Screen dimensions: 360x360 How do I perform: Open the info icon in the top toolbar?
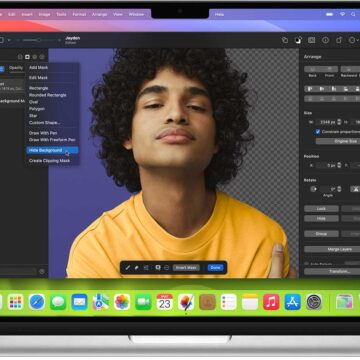coord(325,40)
